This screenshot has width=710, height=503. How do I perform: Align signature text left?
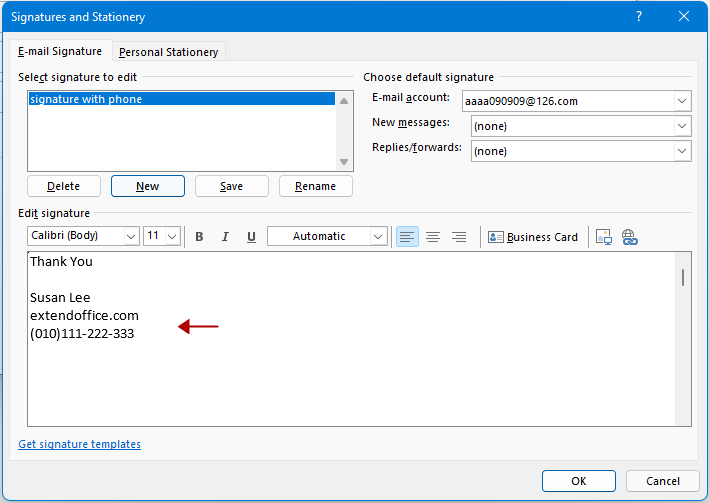(x=407, y=237)
